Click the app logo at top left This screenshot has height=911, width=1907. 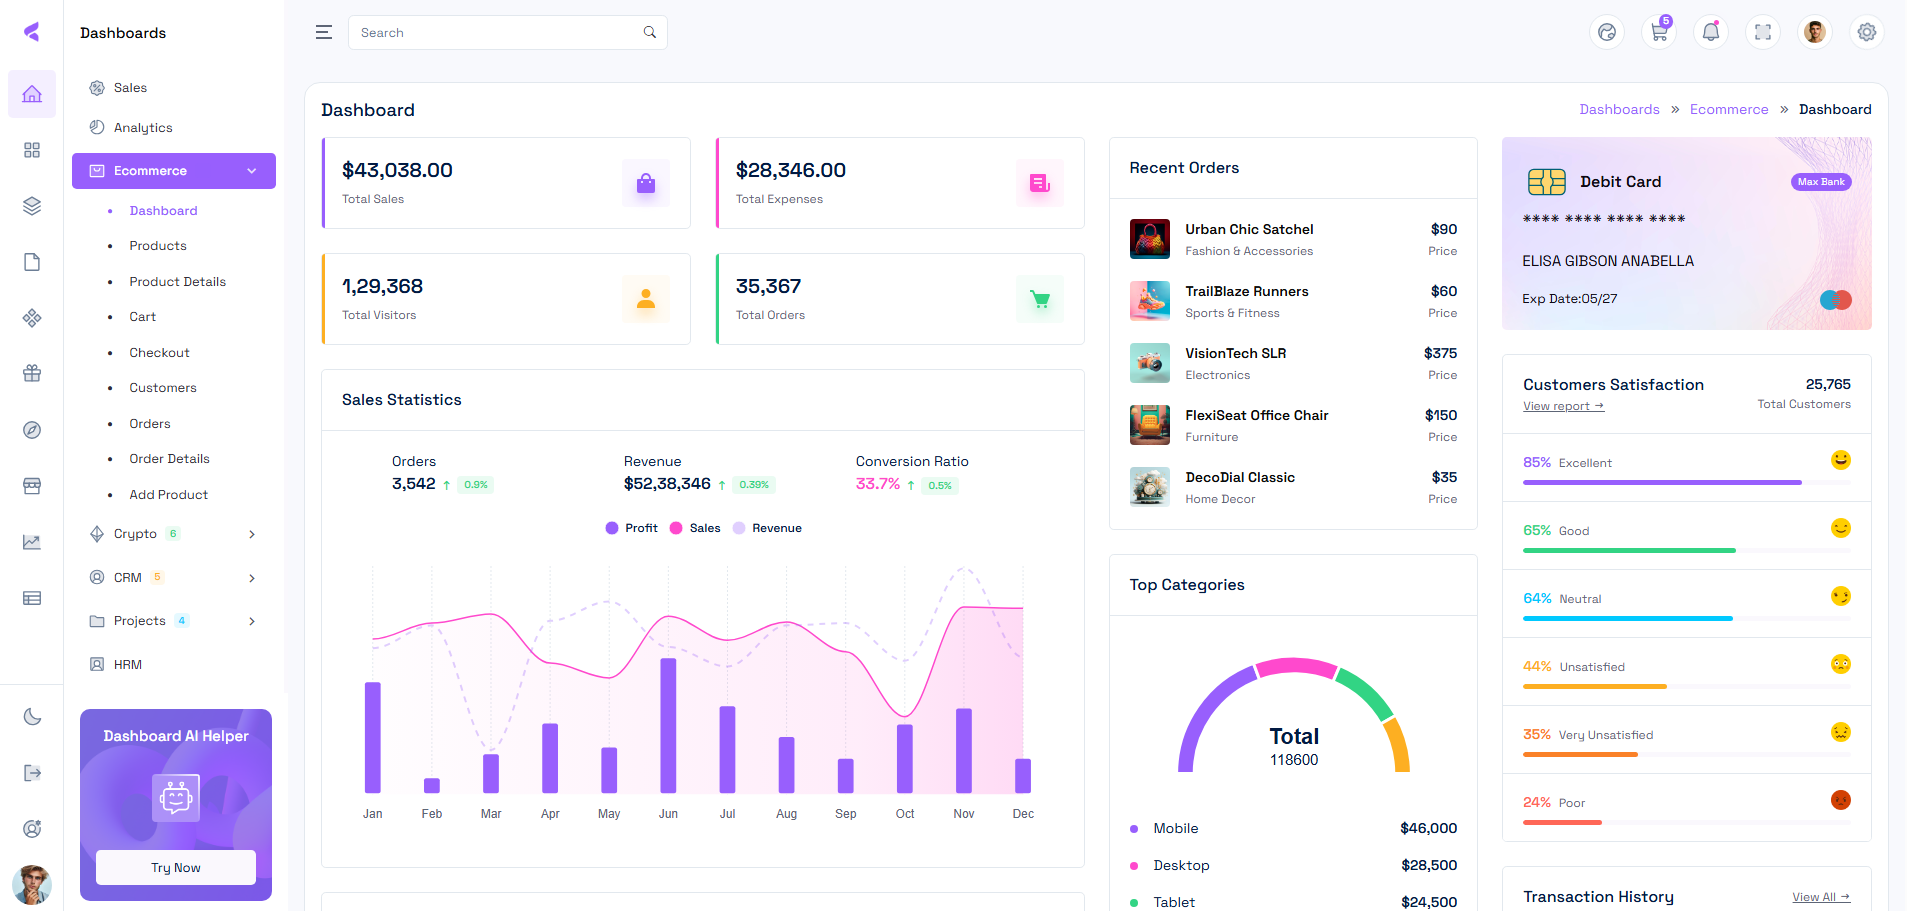32,32
